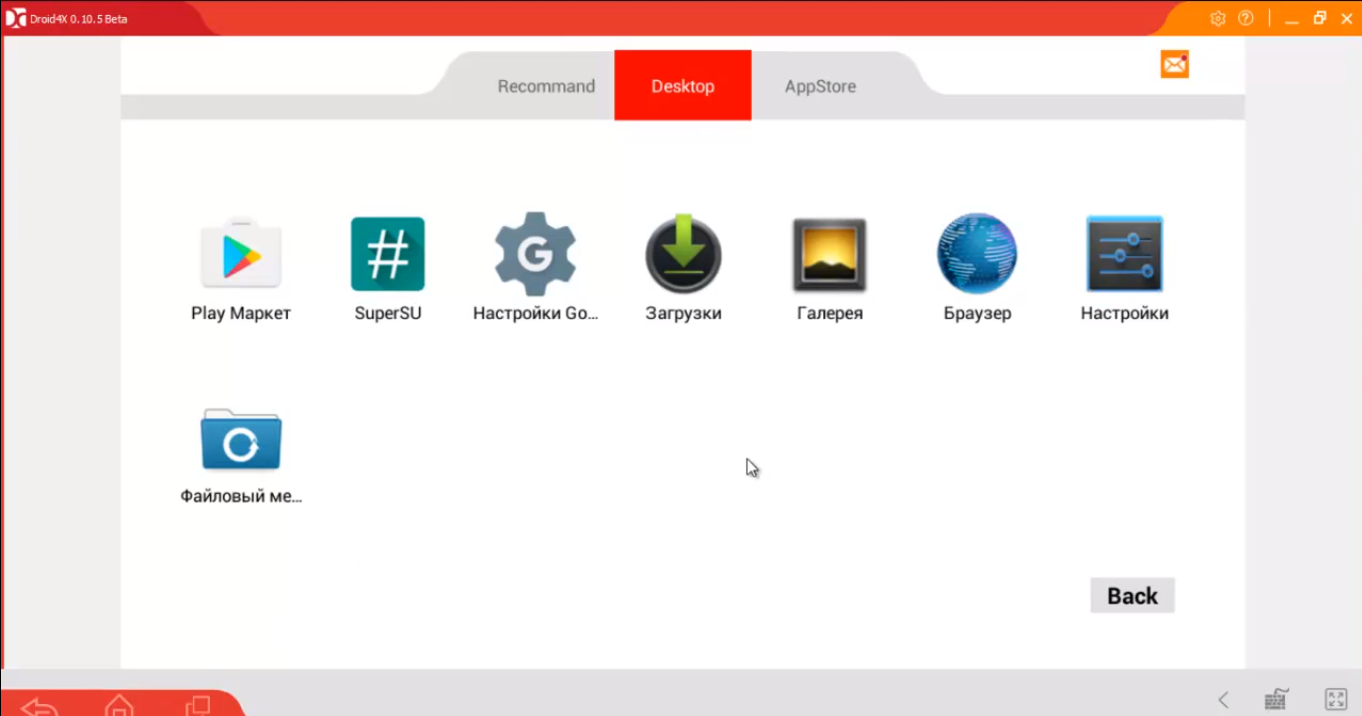Open the Настройки settings app
1362x716 pixels.
tap(1124, 256)
